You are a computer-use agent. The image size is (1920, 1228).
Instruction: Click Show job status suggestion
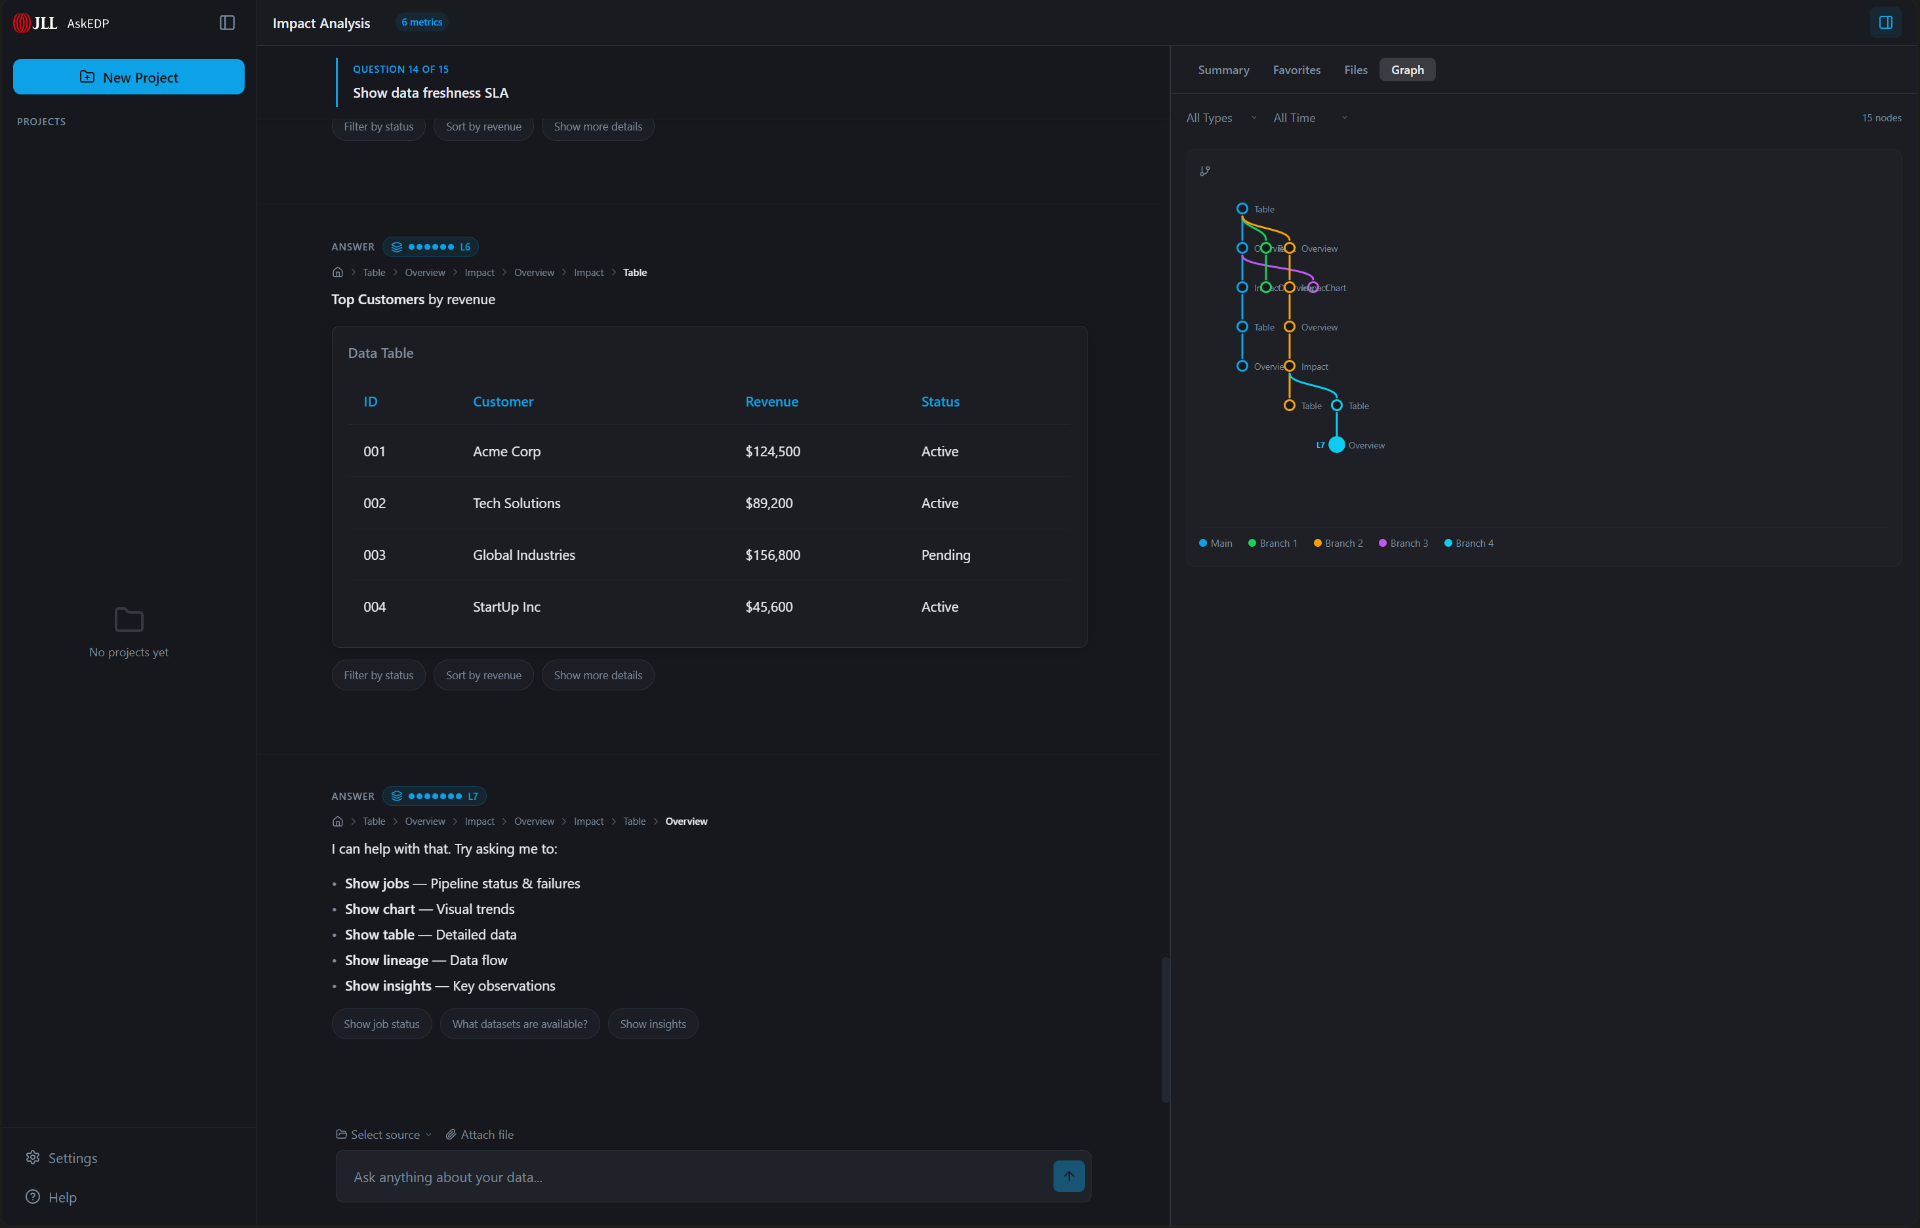tap(381, 1024)
